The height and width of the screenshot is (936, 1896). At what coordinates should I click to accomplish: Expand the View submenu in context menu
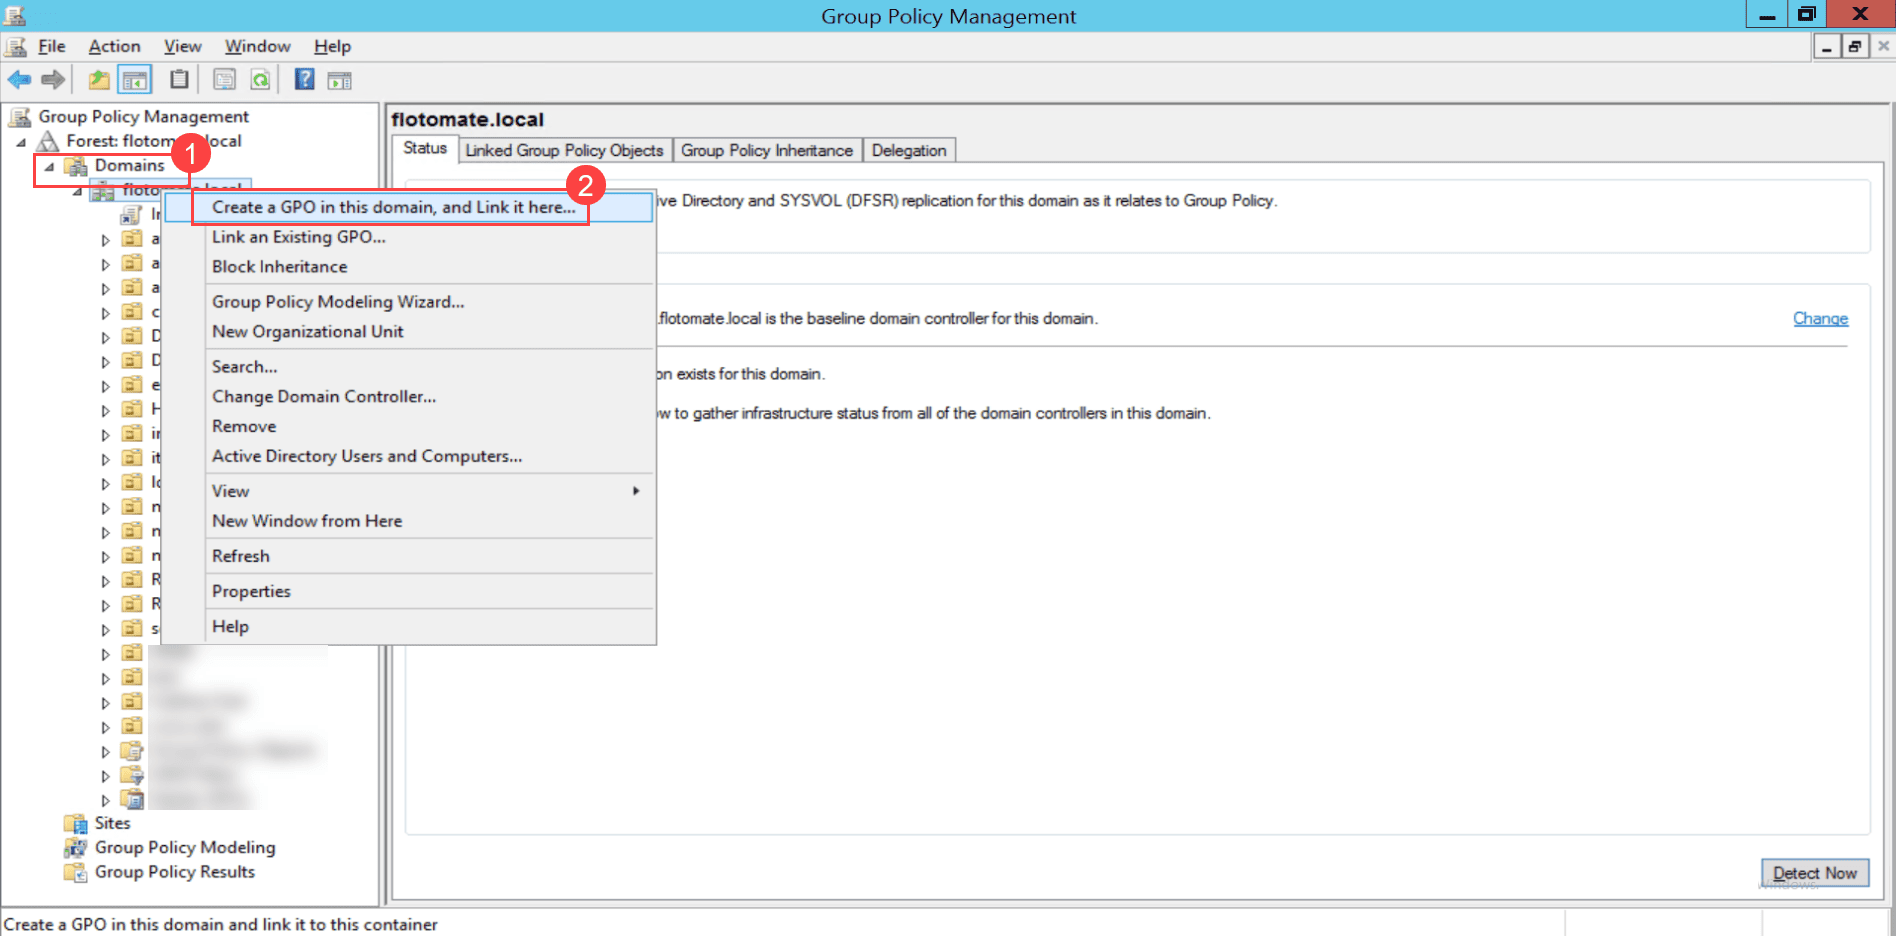[x=635, y=491]
